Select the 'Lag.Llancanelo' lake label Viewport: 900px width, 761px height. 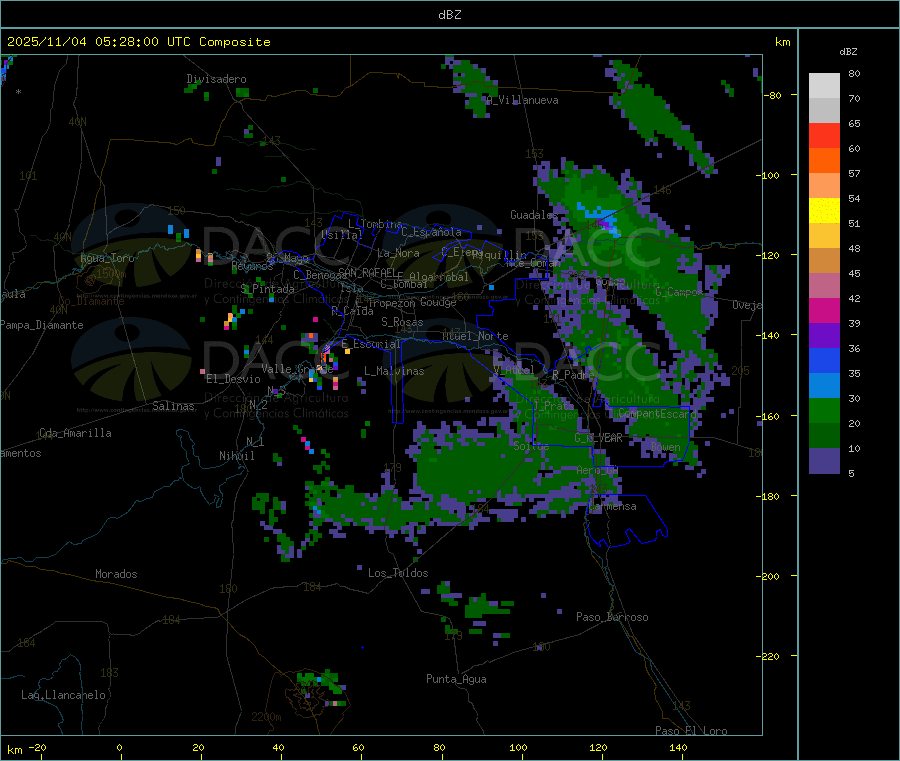tap(64, 695)
